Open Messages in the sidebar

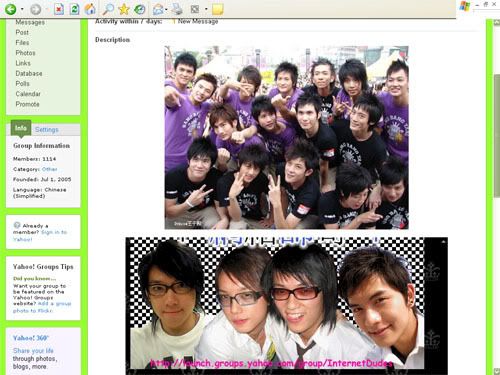coord(30,22)
